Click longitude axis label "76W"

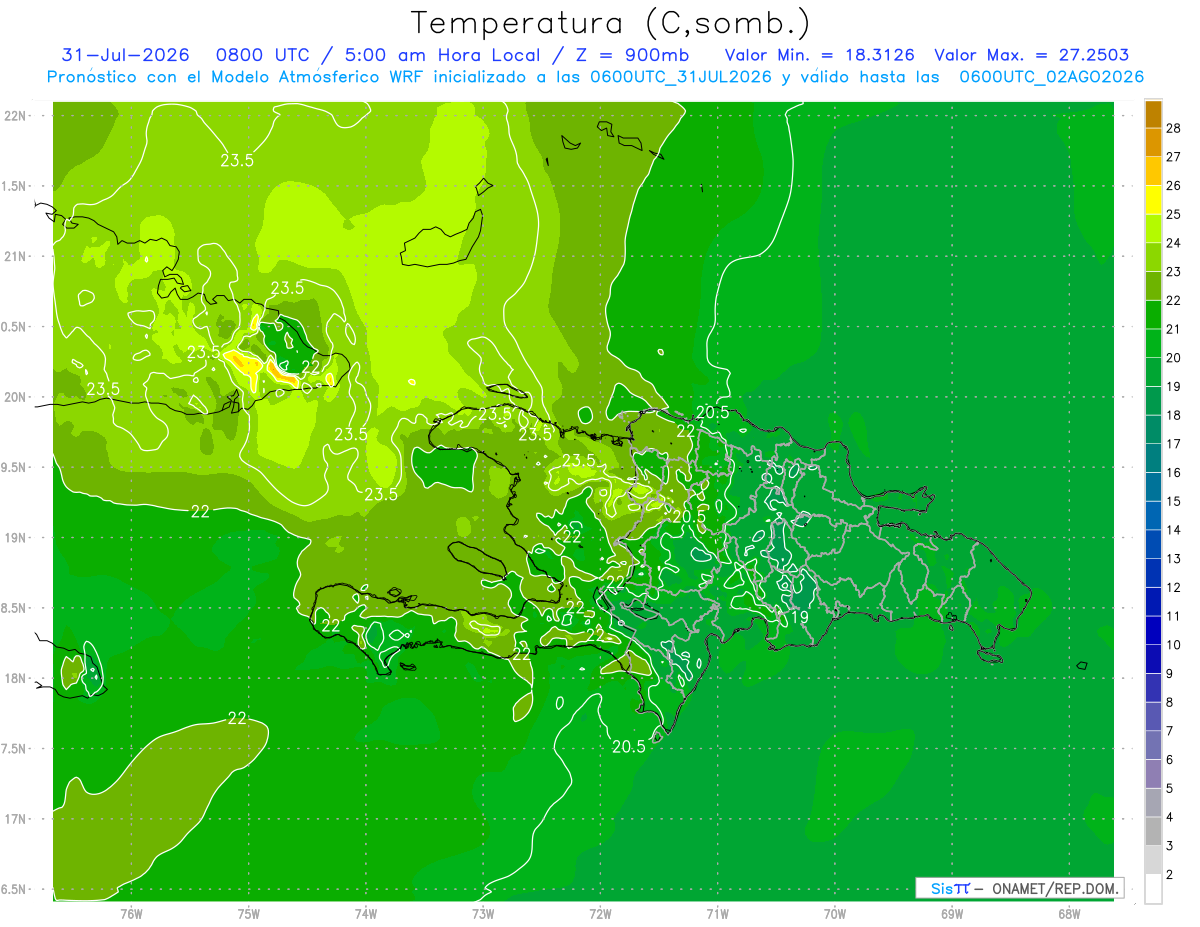(x=131, y=913)
